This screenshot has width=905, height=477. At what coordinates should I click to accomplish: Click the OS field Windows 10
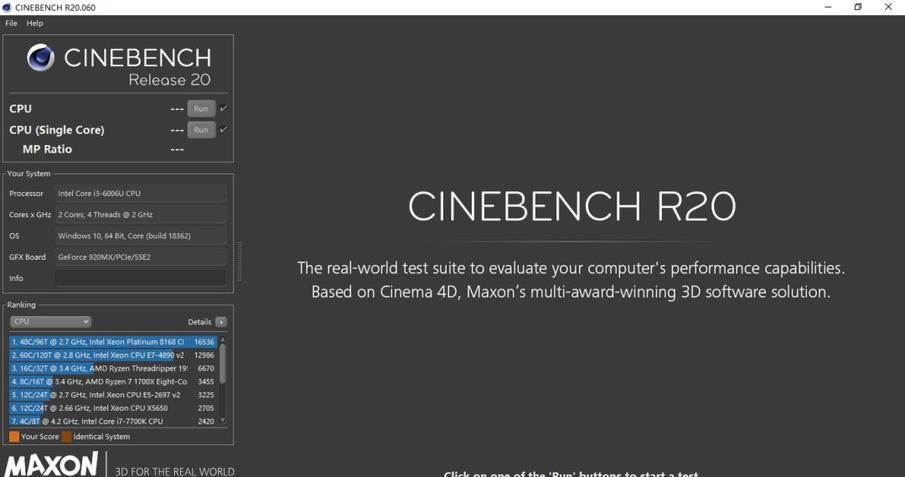(x=140, y=236)
